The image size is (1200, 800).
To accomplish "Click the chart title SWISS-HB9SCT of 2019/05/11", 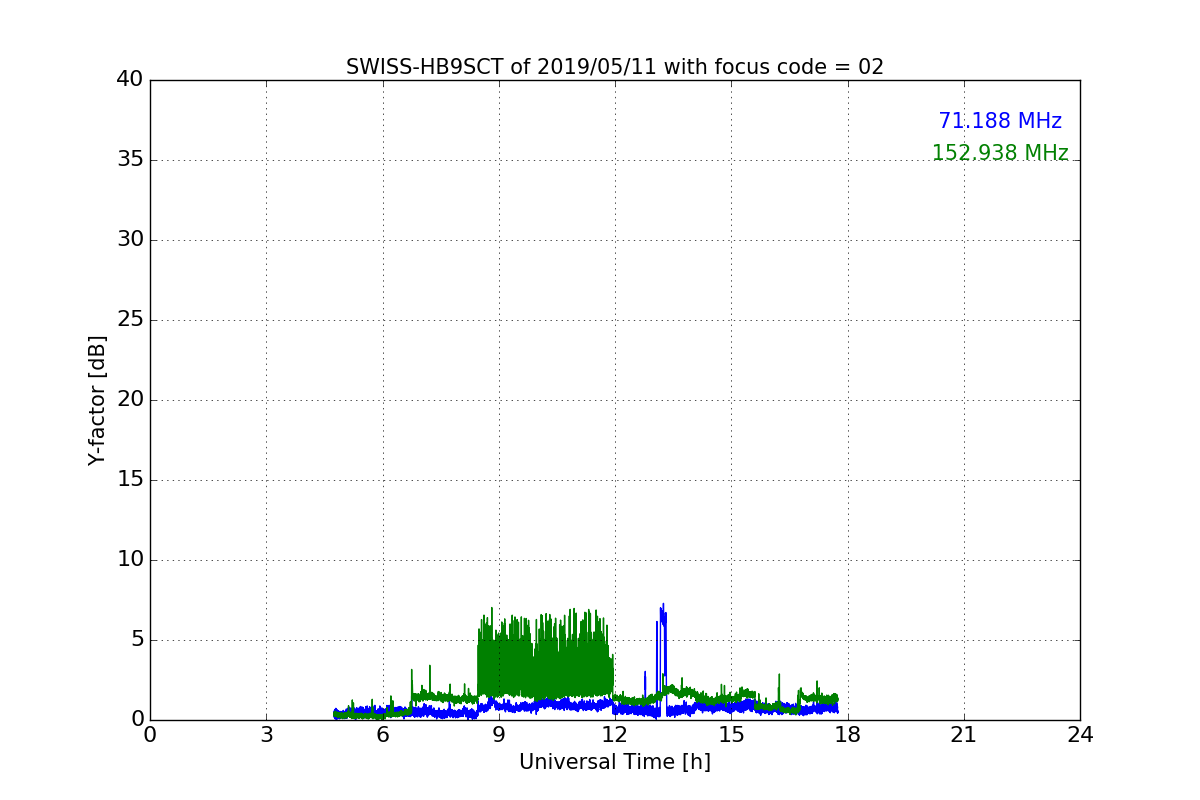I will point(615,67).
